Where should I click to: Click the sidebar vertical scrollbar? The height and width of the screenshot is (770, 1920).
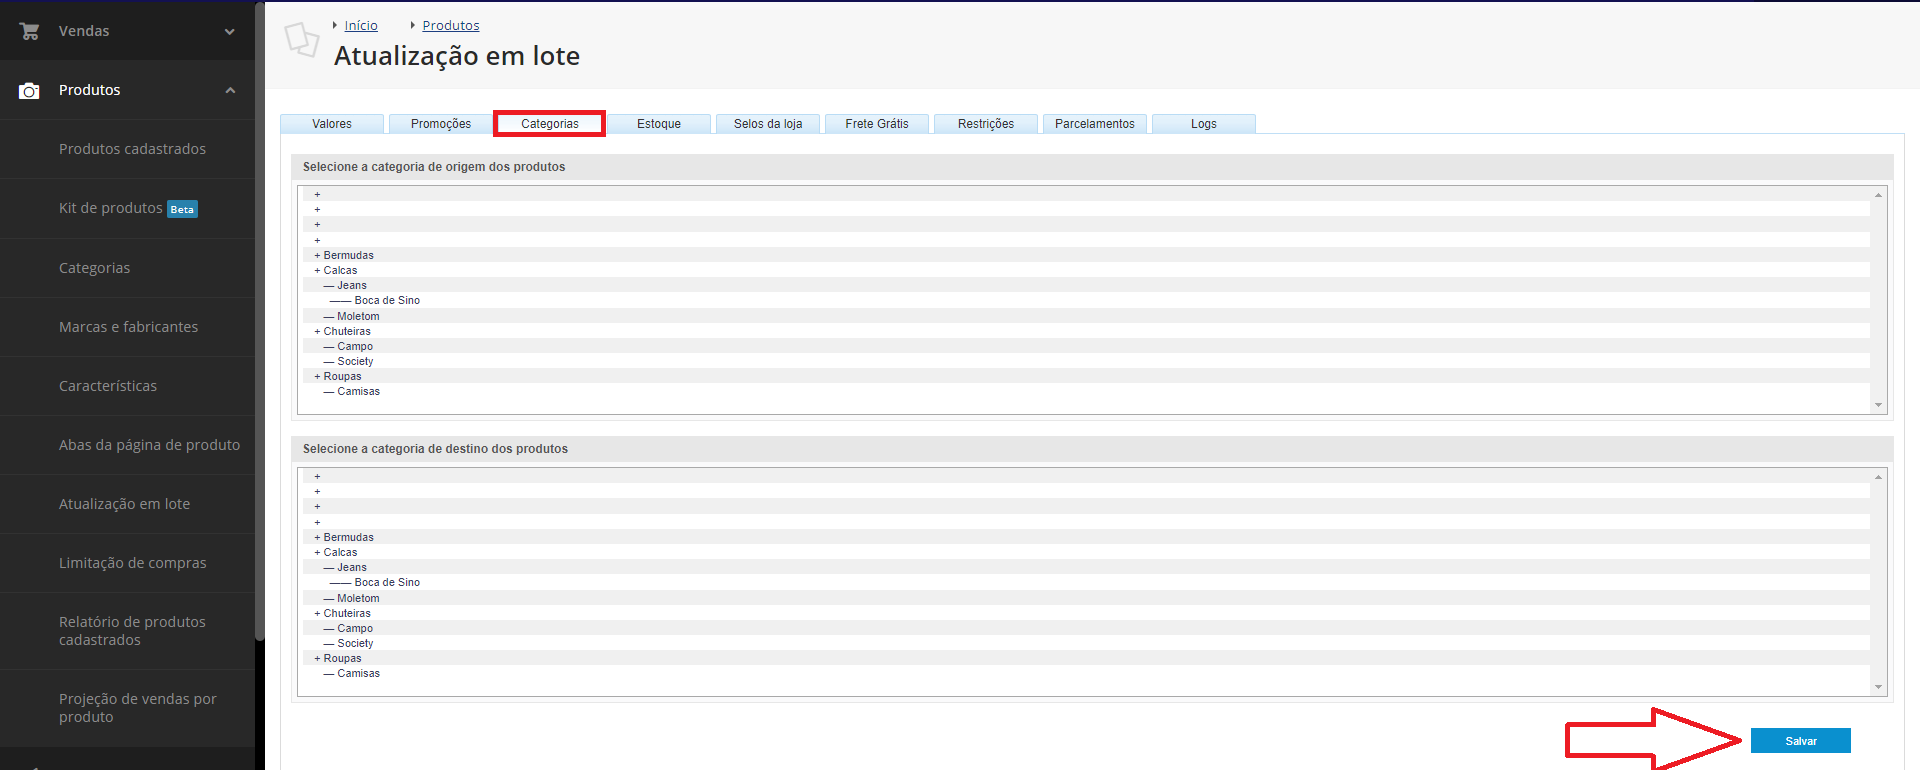point(260,320)
